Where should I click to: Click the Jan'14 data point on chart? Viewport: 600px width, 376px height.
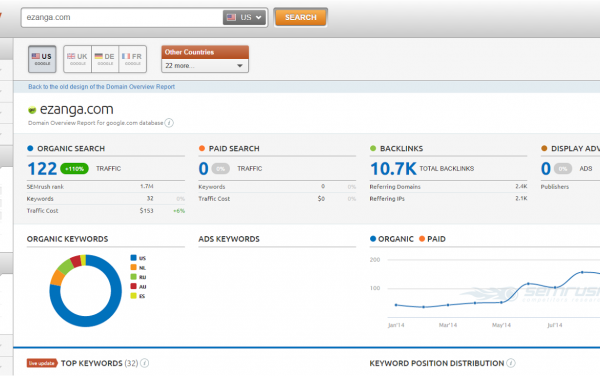(396, 305)
